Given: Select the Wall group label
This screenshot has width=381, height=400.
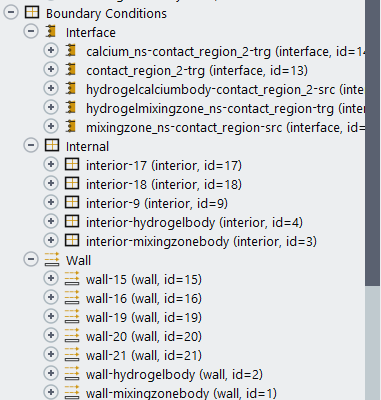Looking at the screenshot, I should (78, 261).
